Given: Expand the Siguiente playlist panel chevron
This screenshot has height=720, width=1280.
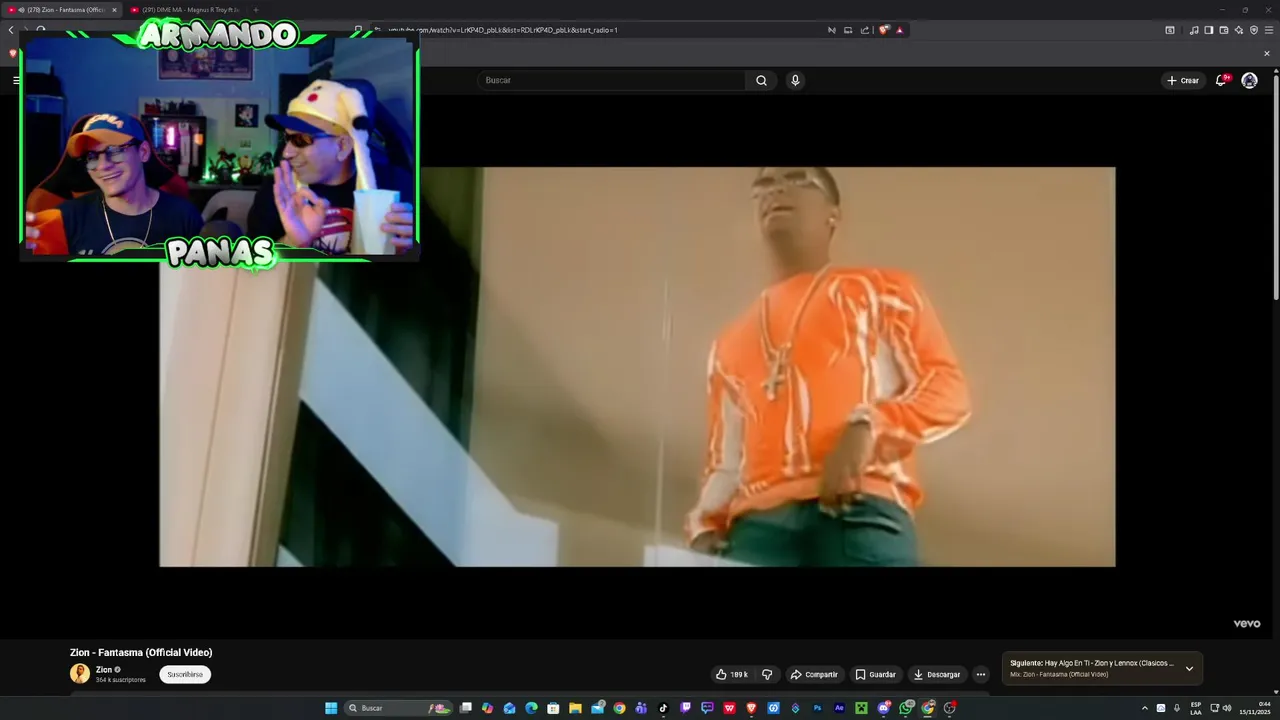Looking at the screenshot, I should pyautogui.click(x=1189, y=668).
